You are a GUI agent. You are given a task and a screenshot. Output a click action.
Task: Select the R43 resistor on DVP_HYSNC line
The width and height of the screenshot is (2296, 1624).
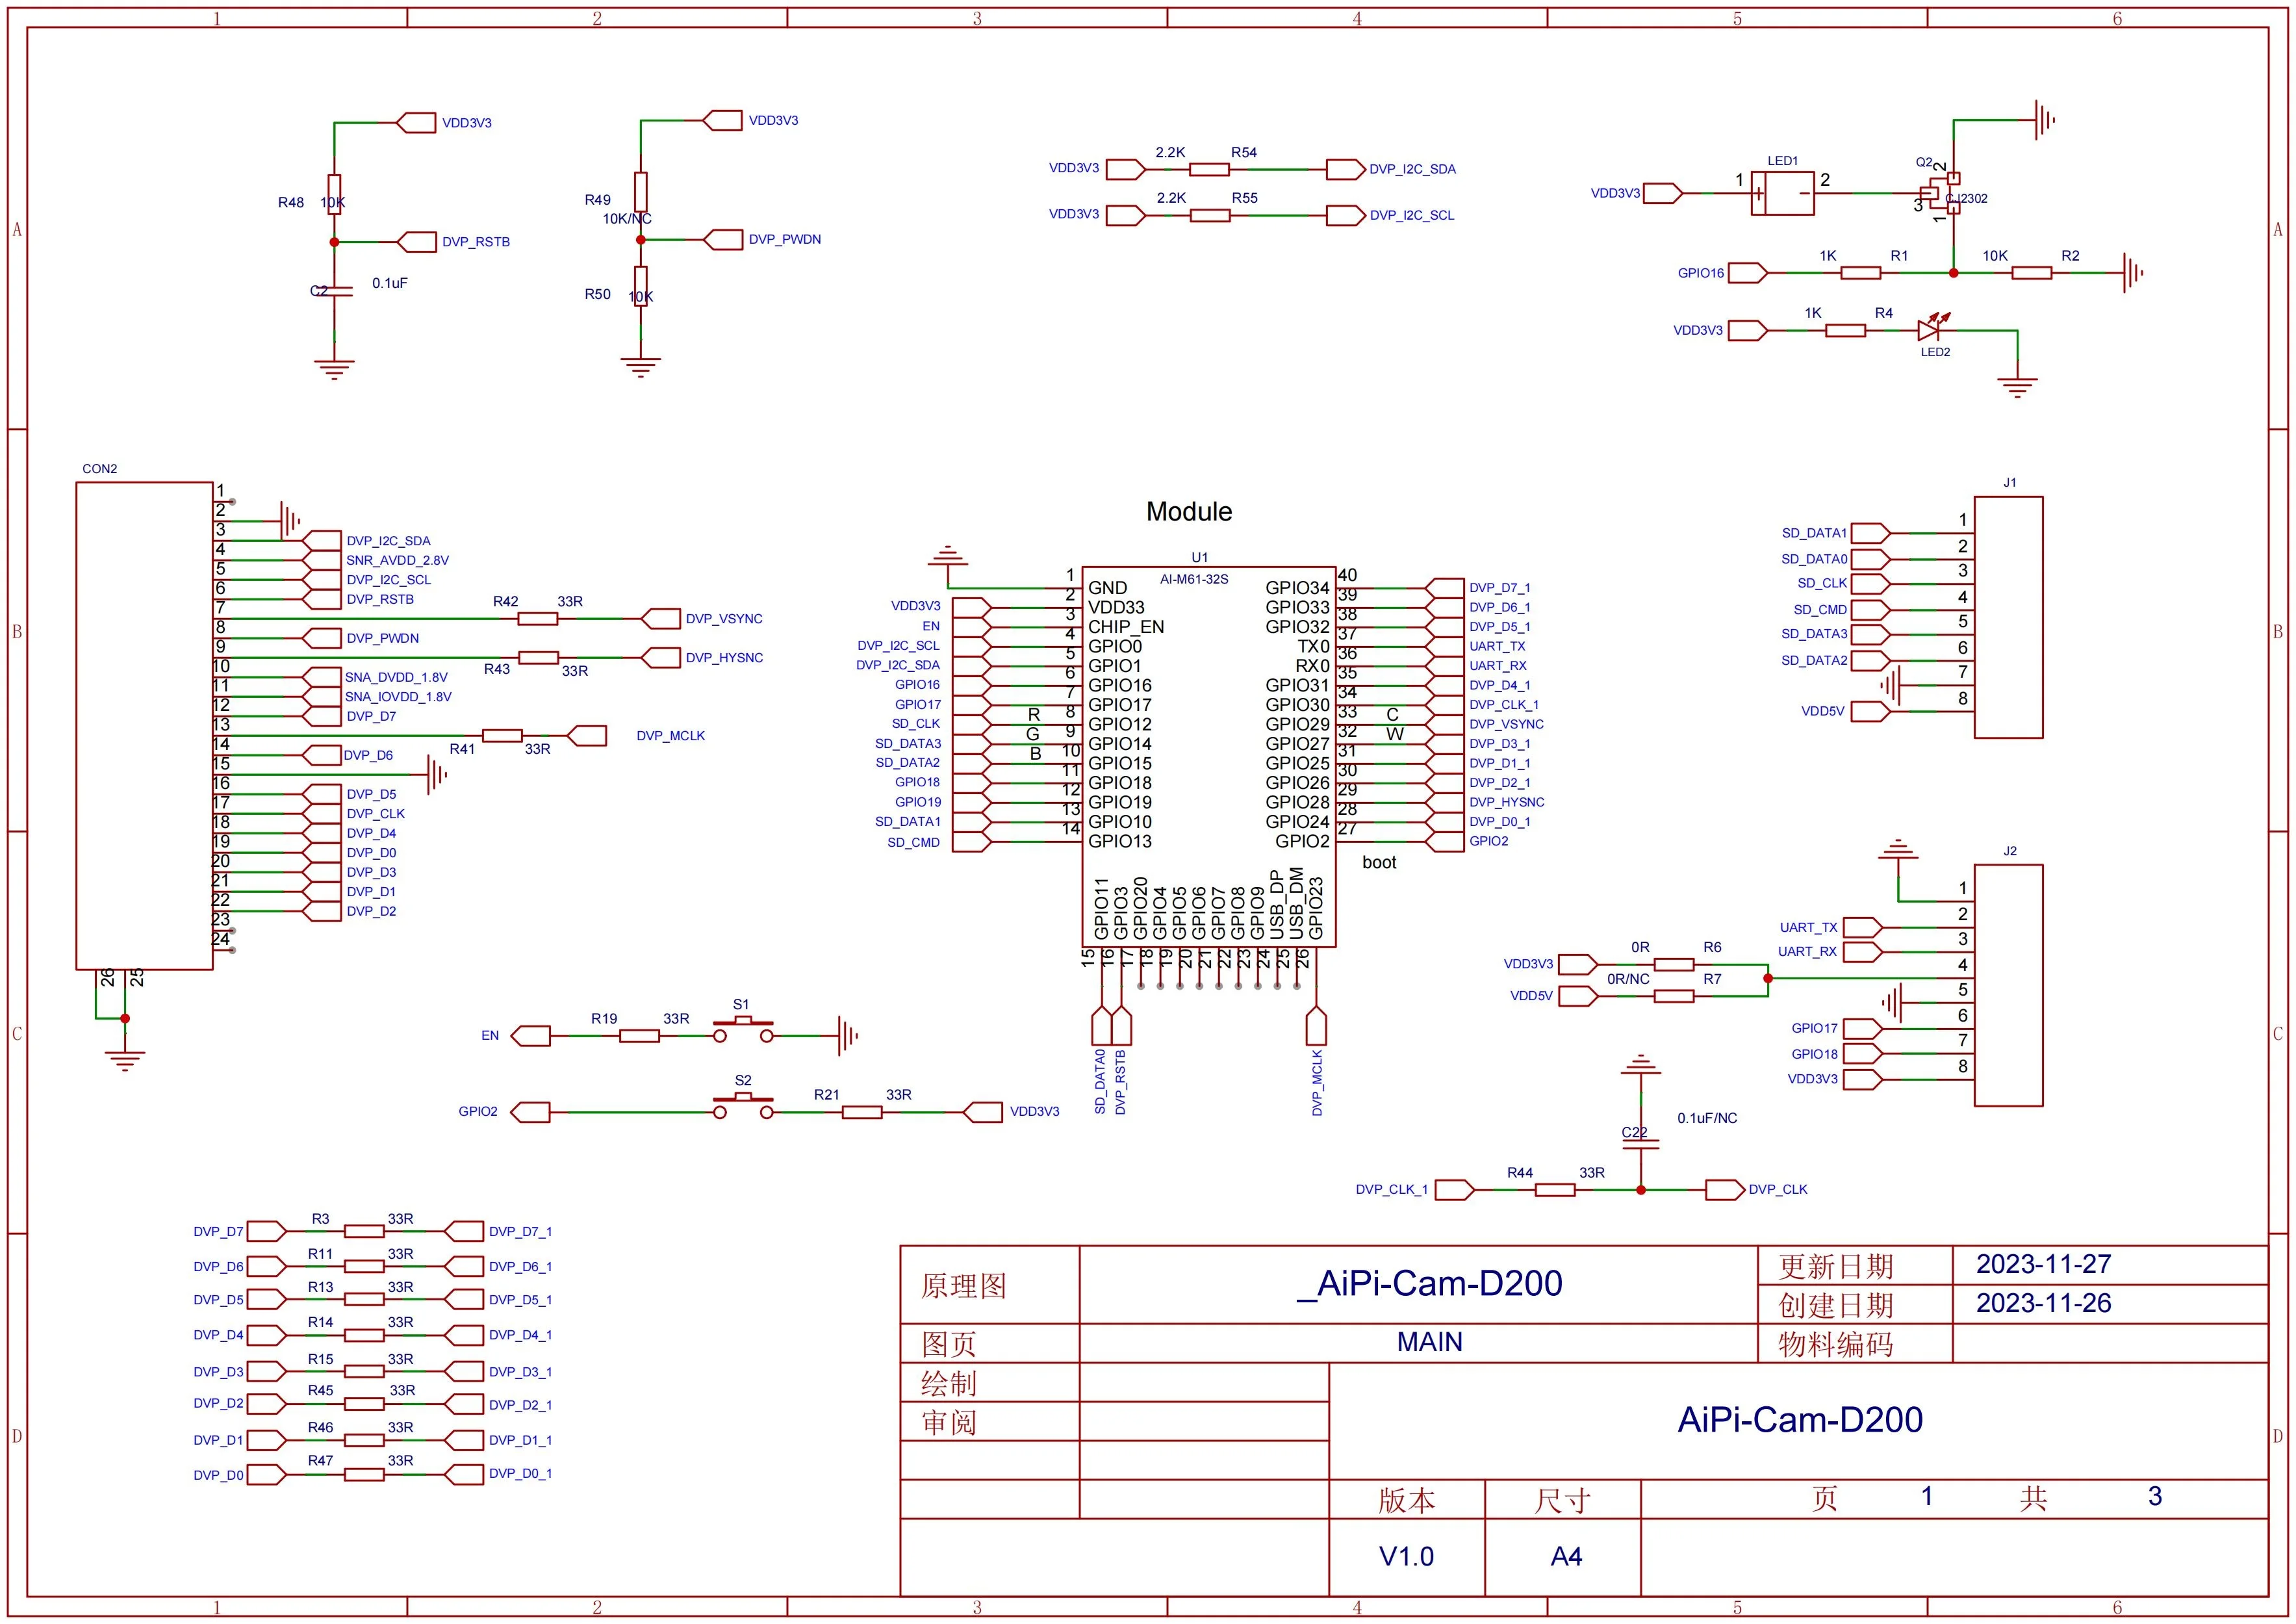coord(538,657)
